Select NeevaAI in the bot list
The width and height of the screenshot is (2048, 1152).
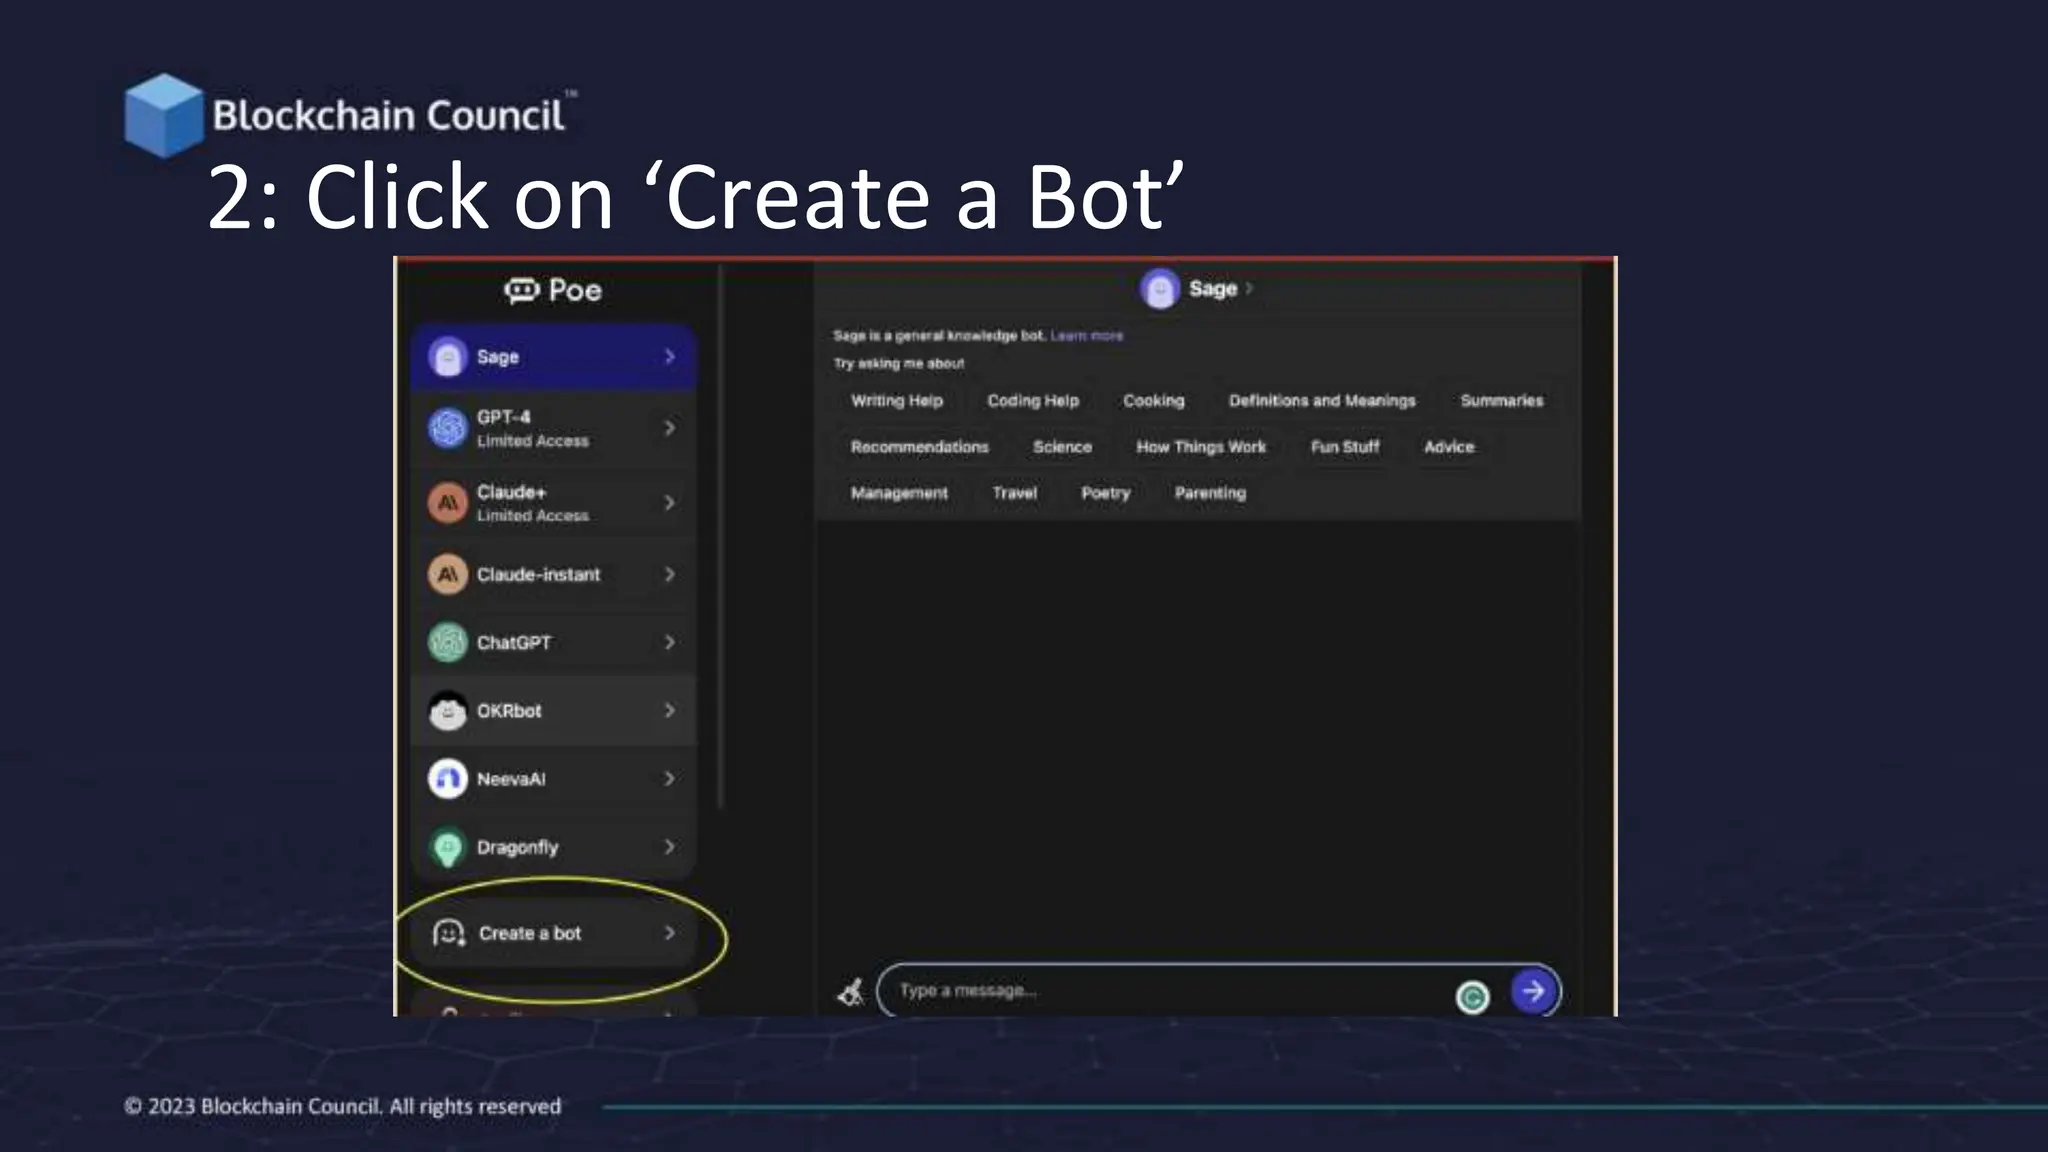[x=553, y=779]
